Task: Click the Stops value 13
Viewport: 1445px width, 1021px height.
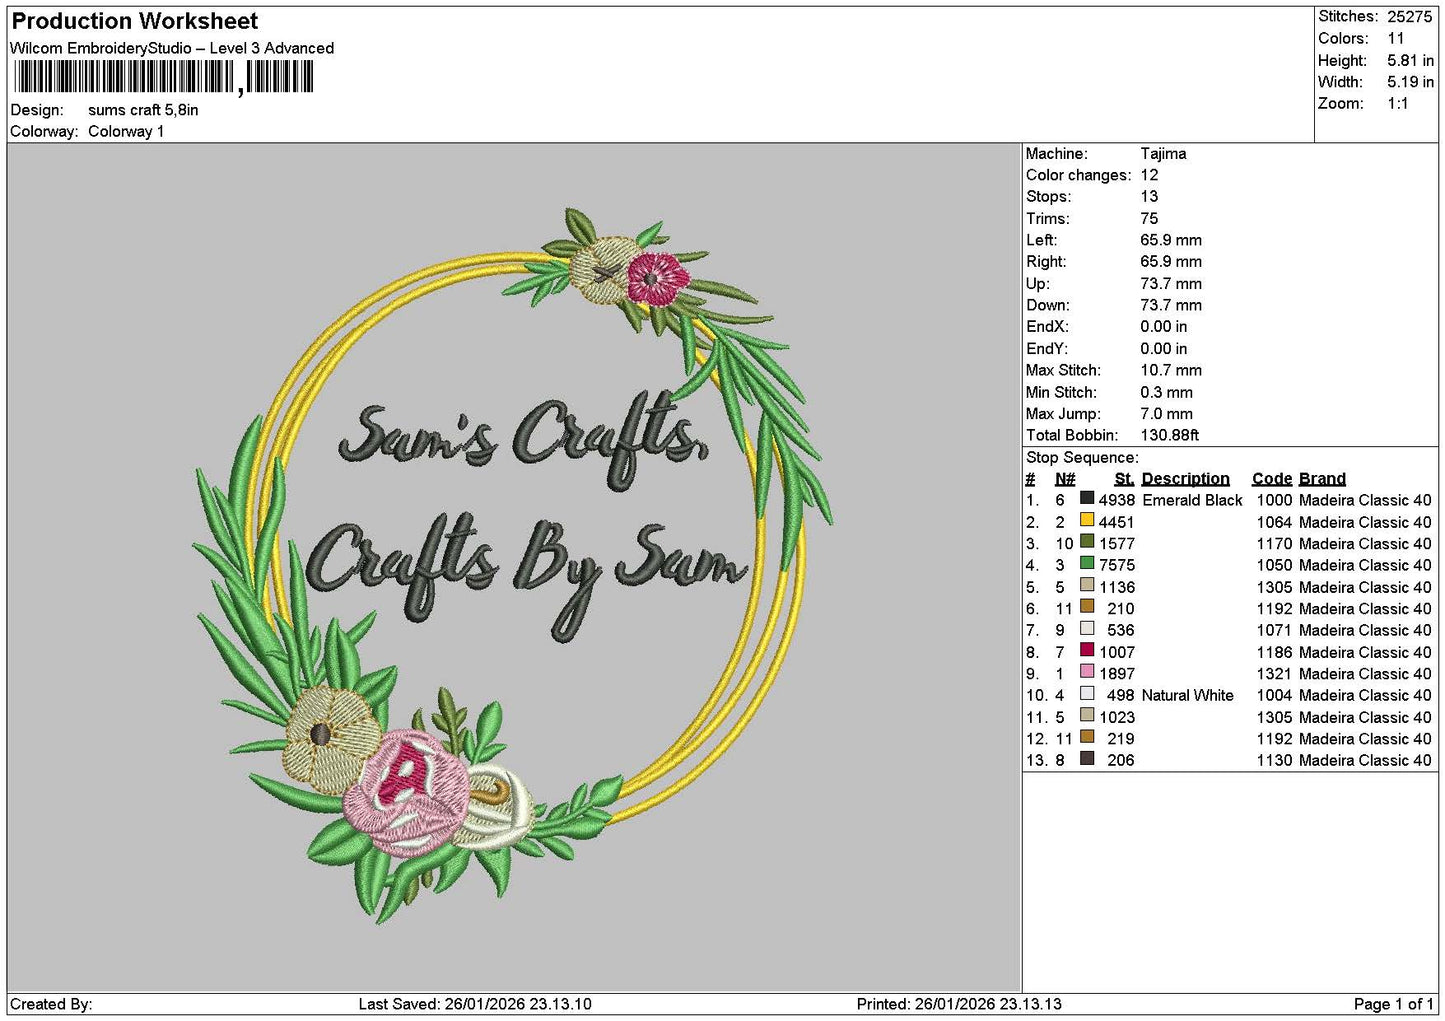Action: [x=1149, y=197]
